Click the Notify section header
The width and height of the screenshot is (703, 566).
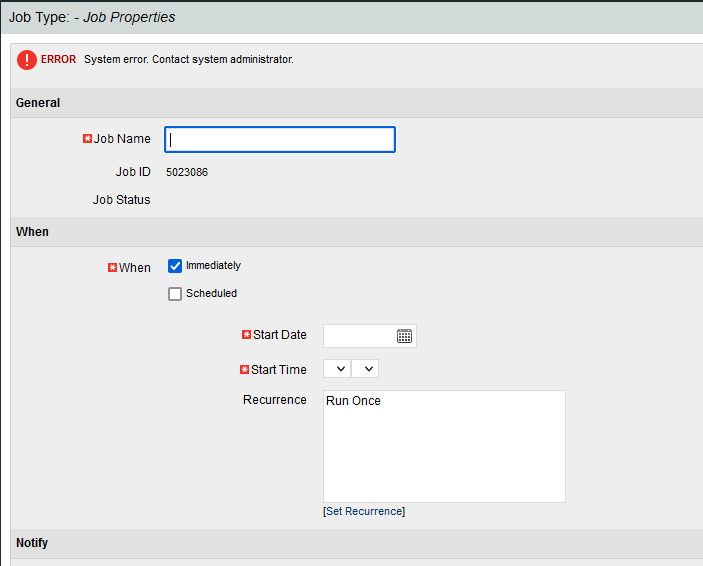click(32, 543)
